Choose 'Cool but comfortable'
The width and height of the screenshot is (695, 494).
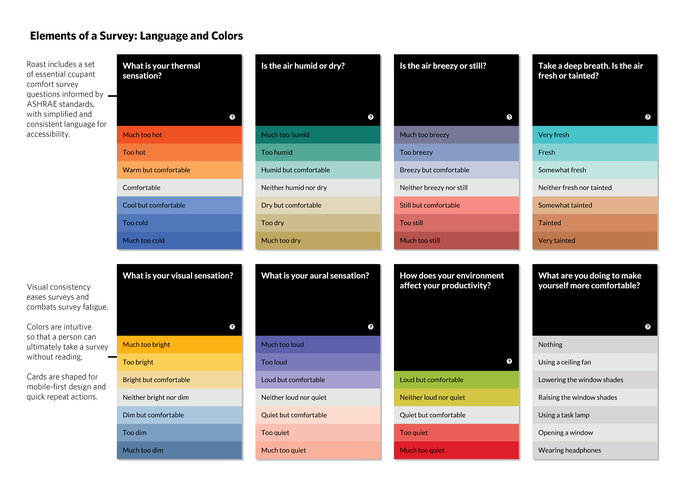(x=180, y=206)
